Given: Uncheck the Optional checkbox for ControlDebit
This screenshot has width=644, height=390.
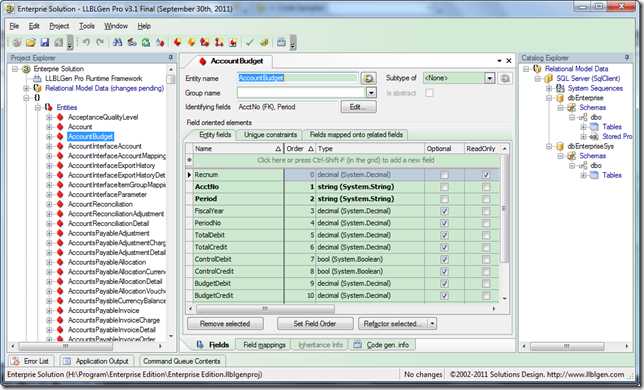Looking at the screenshot, I should [444, 260].
